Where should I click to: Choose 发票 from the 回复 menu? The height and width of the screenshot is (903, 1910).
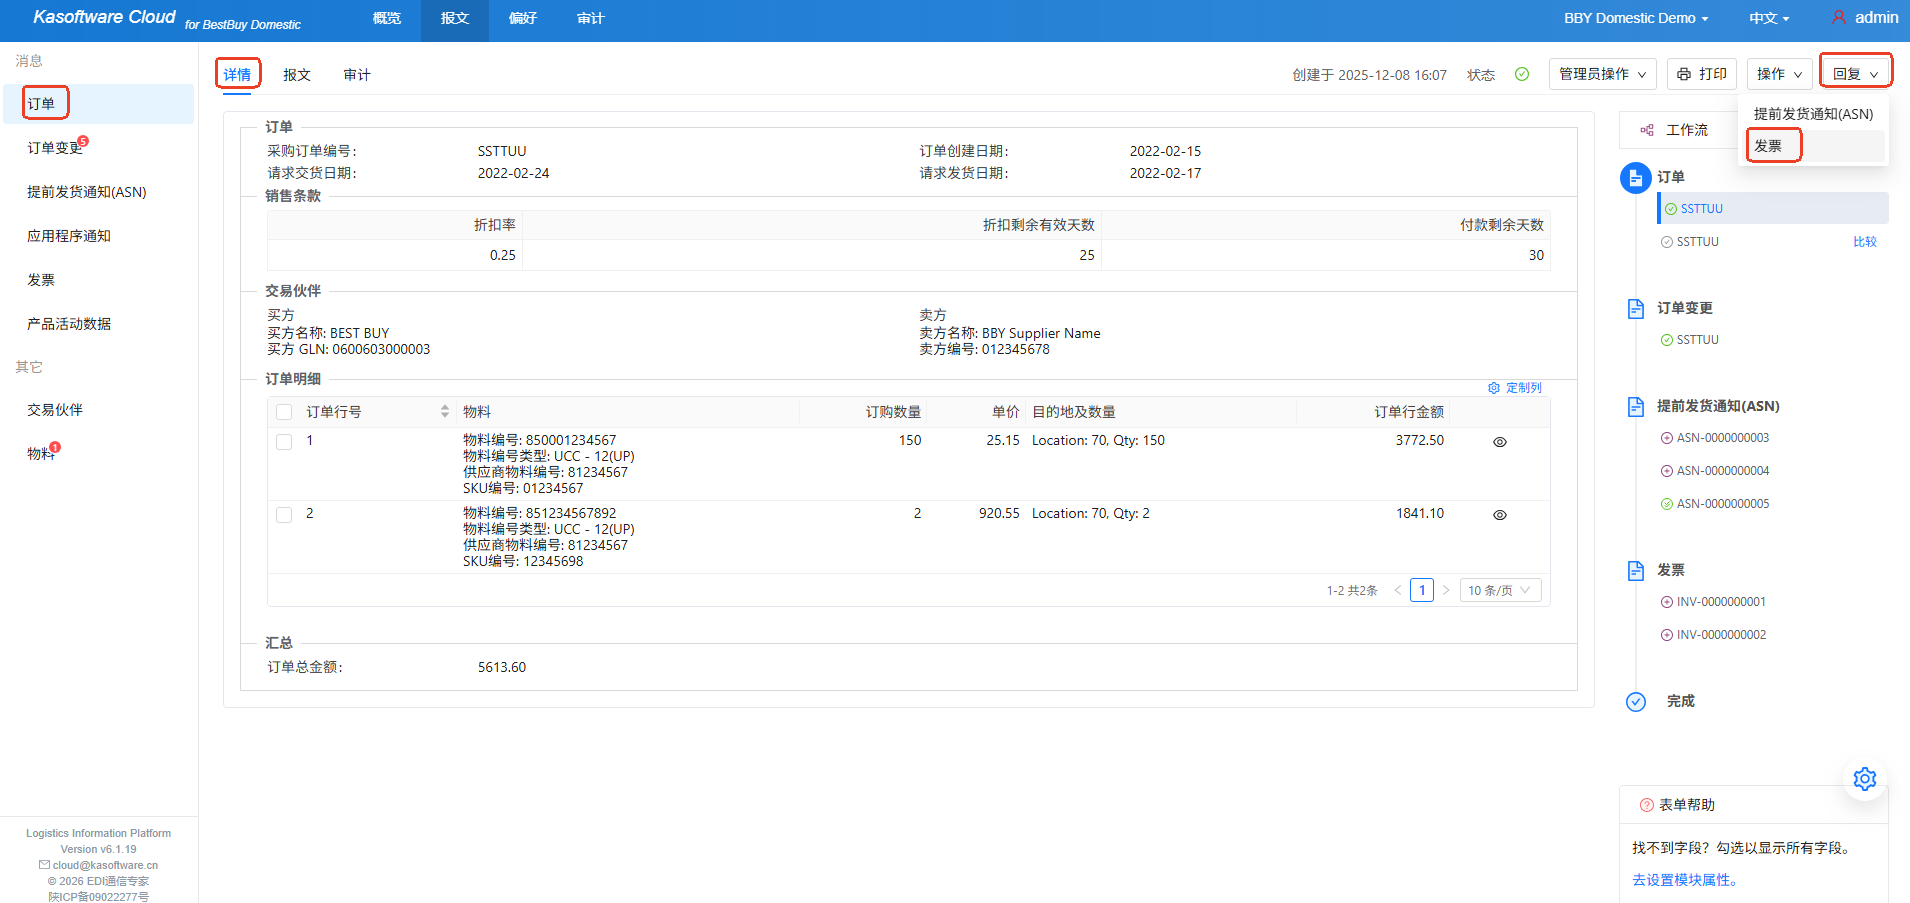1768,146
